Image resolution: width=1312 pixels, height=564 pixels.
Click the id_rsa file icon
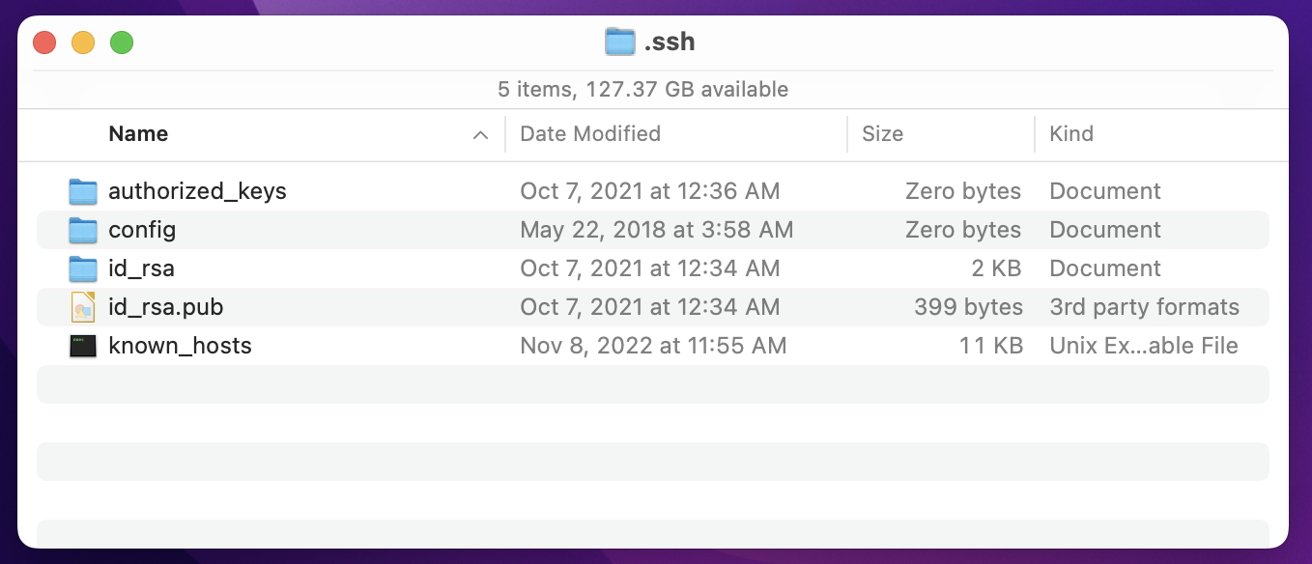[x=83, y=268]
